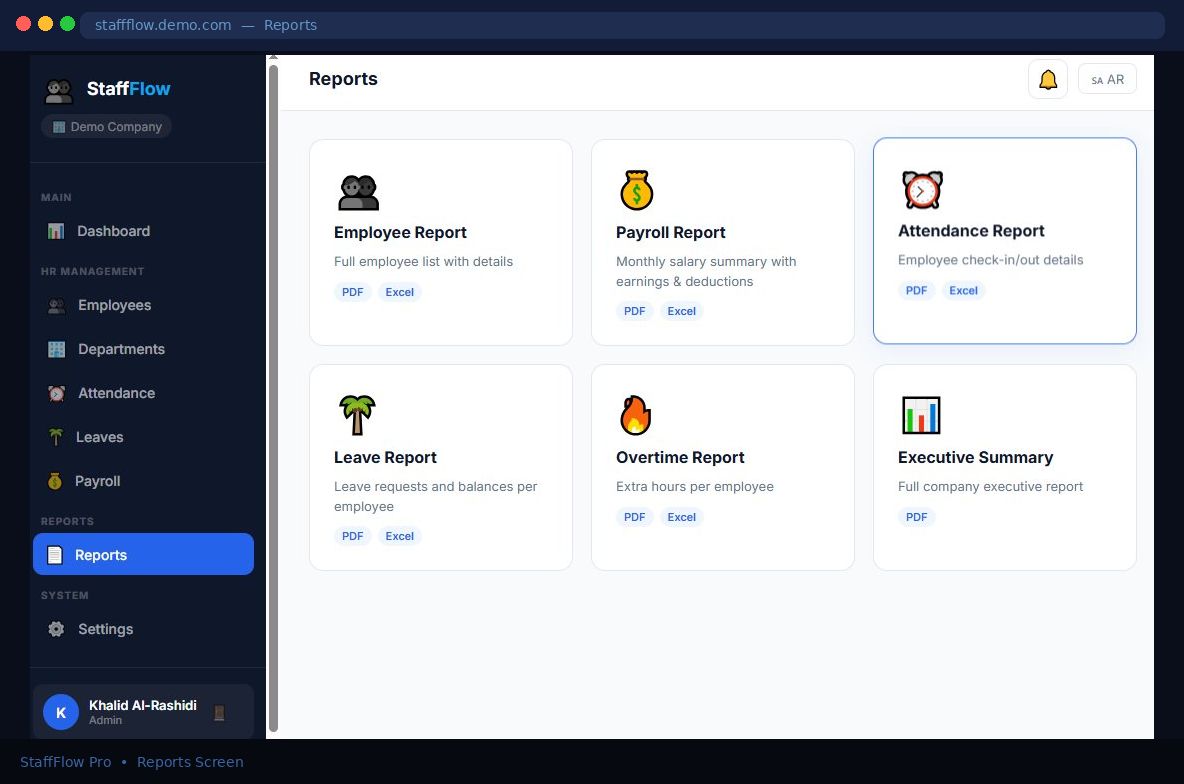This screenshot has width=1184, height=784.
Task: Click the 'Full employee list with details' text
Action: point(423,261)
